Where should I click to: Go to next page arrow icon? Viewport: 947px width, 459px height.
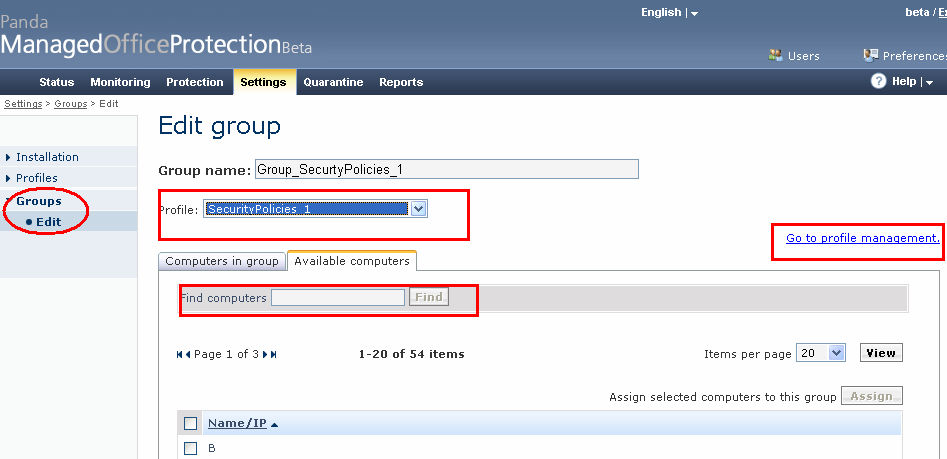coord(265,355)
